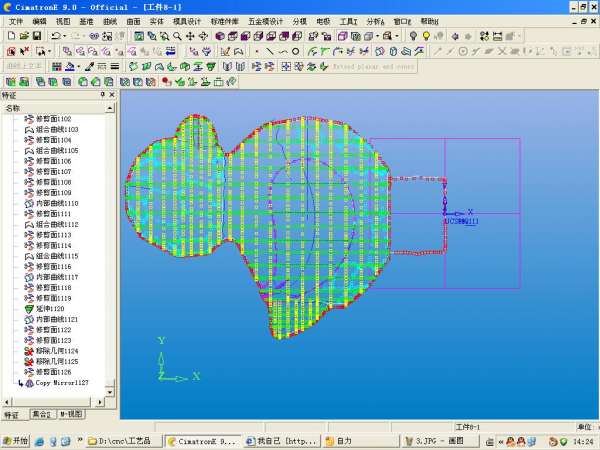Switch to the 集合 tab
Image resolution: width=600 pixels, height=450 pixels.
tap(41, 414)
